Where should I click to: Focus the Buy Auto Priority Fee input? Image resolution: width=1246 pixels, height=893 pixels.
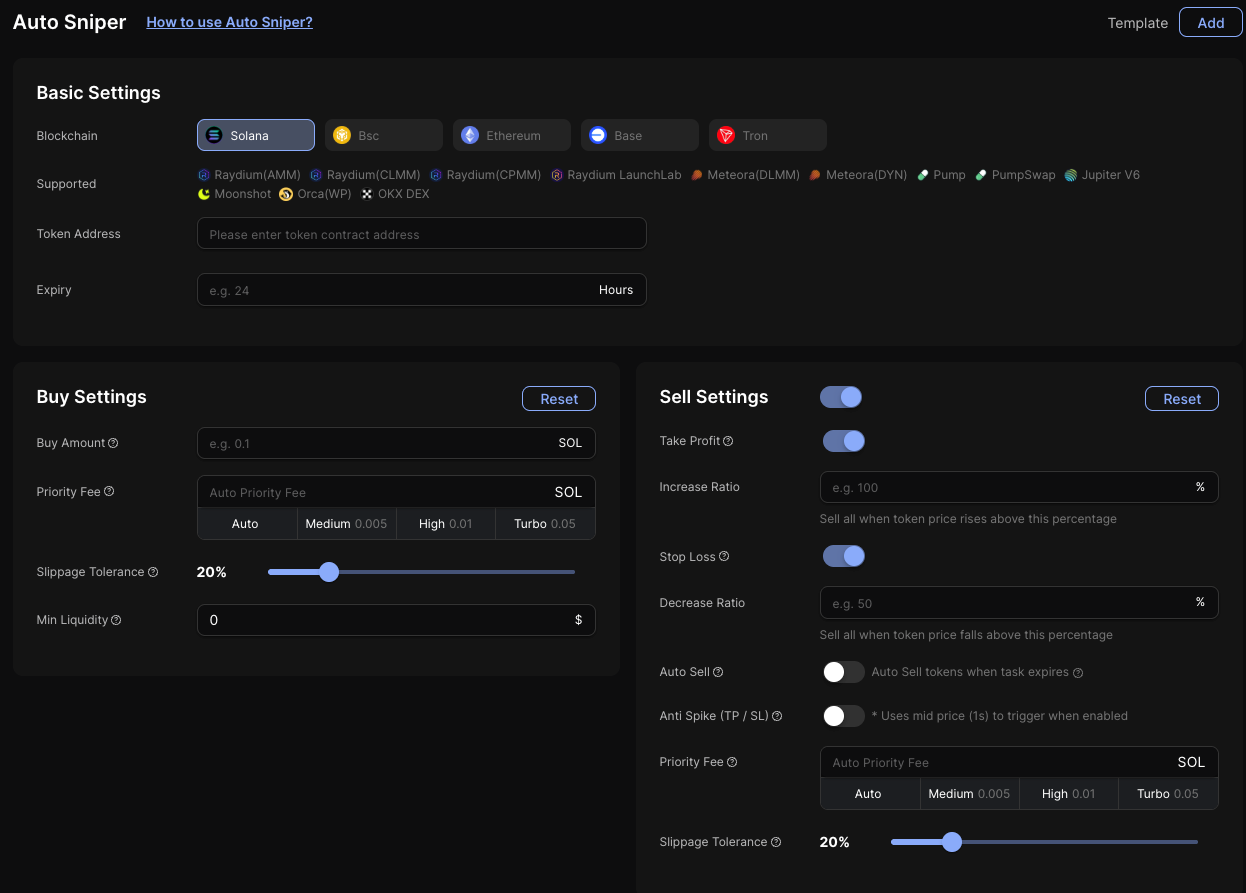click(x=396, y=492)
